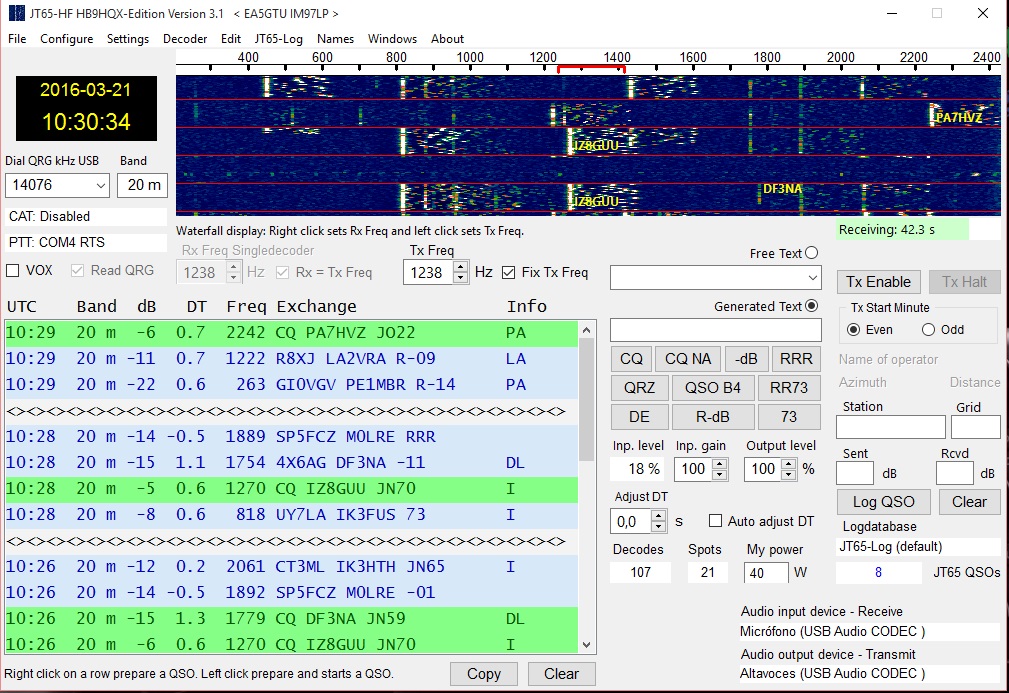
Task: Increase Output level with up arrow
Action: coord(790,464)
